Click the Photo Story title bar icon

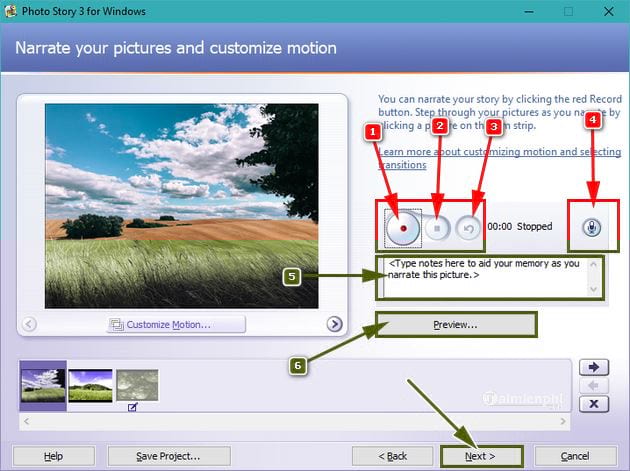(x=10, y=11)
